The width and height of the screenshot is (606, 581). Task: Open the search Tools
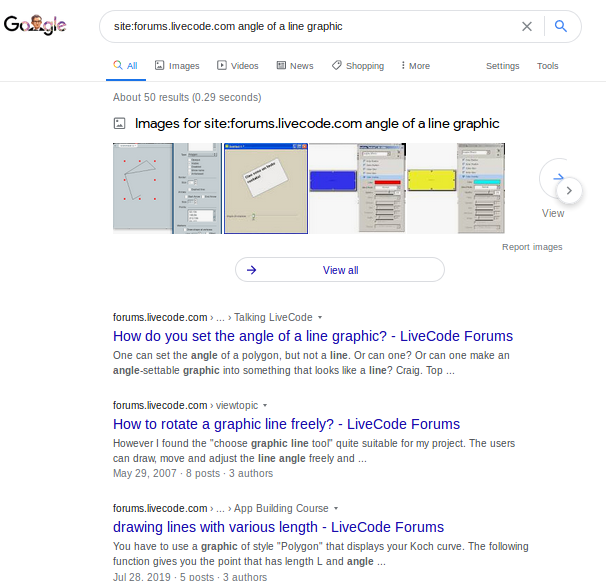click(x=547, y=66)
